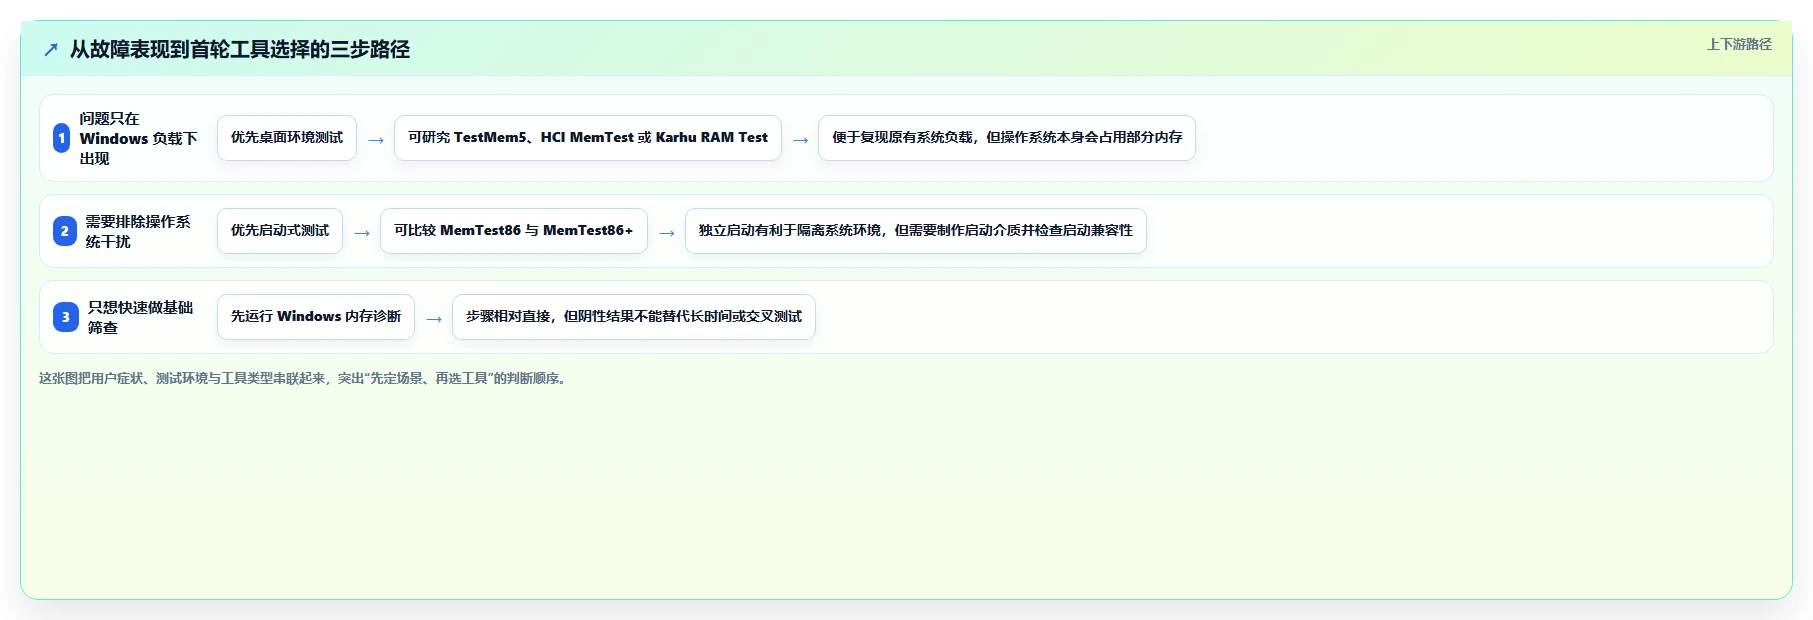The image size is (1813, 620).
Task: Click the 先运行 Windows 内存诊断 chip
Action: [316, 317]
